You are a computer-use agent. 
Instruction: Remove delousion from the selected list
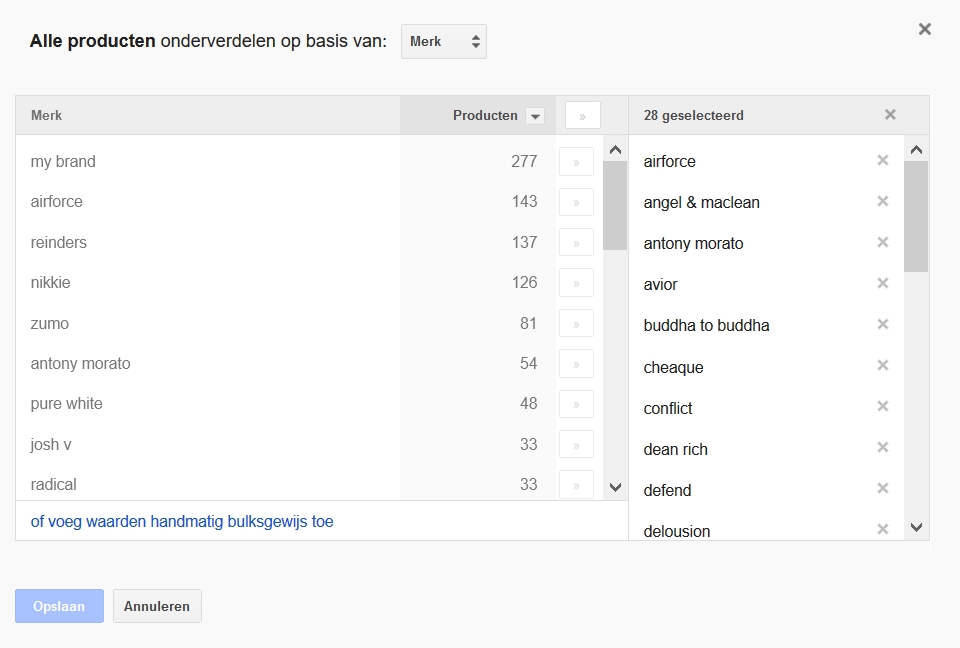tap(882, 529)
